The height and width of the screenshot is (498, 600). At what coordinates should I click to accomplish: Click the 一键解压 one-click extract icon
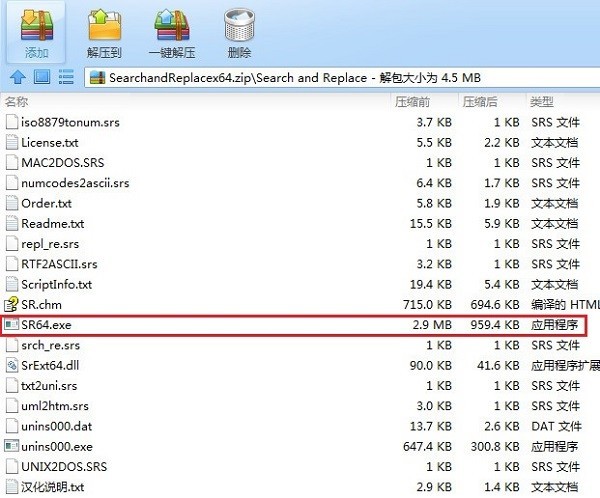coord(171,25)
